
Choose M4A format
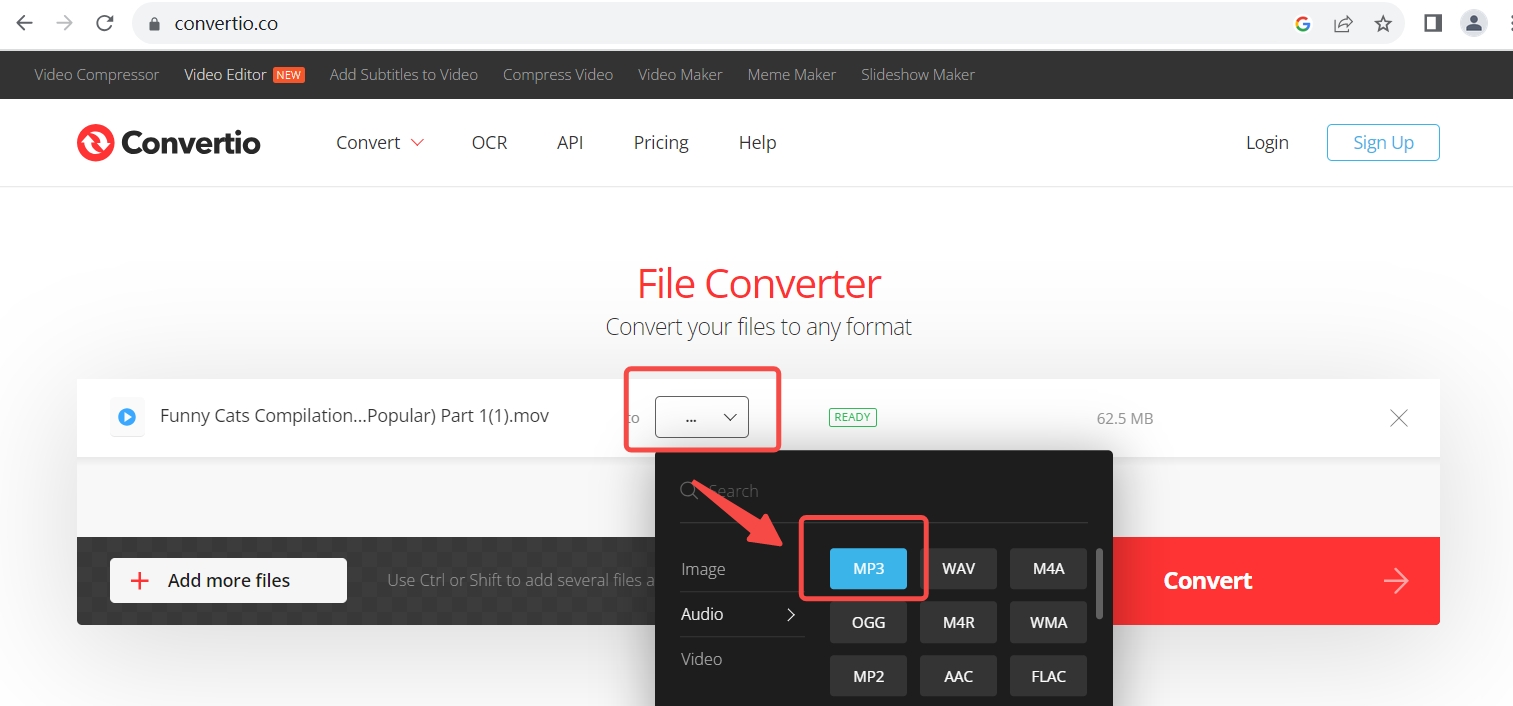pos(1048,568)
